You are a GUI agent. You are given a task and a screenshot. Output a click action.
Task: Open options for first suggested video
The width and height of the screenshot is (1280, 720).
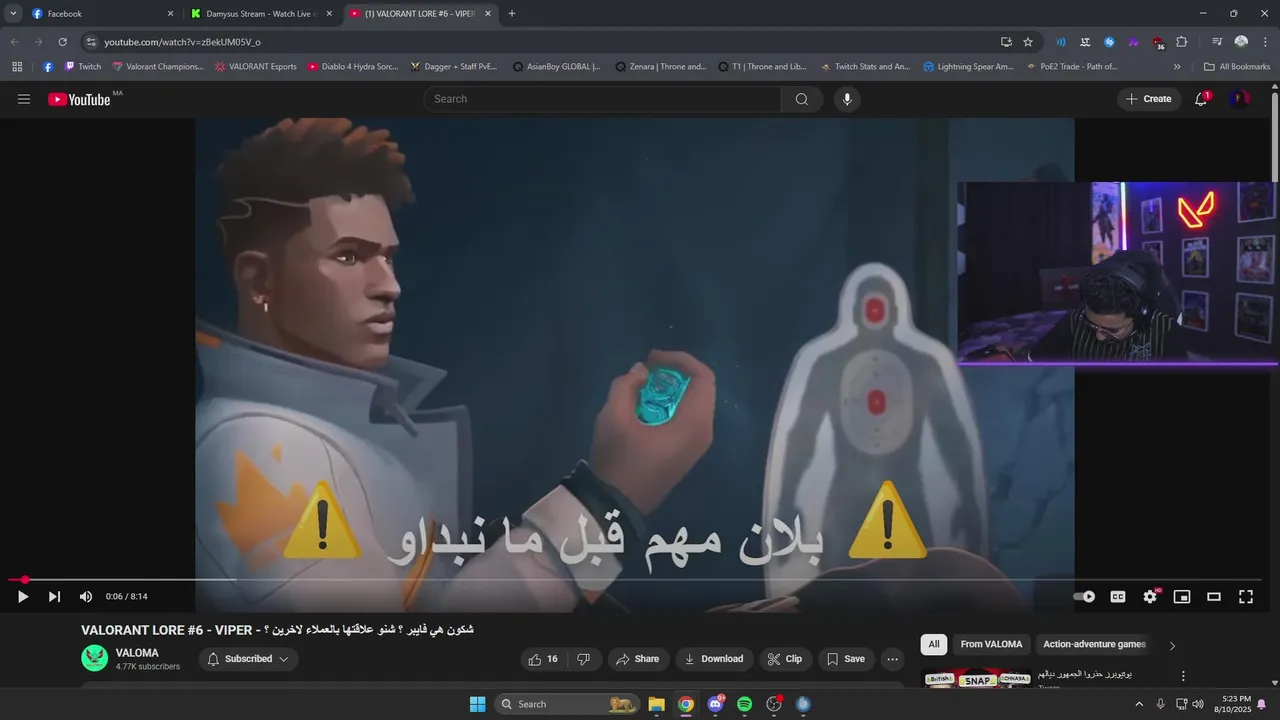1183,676
